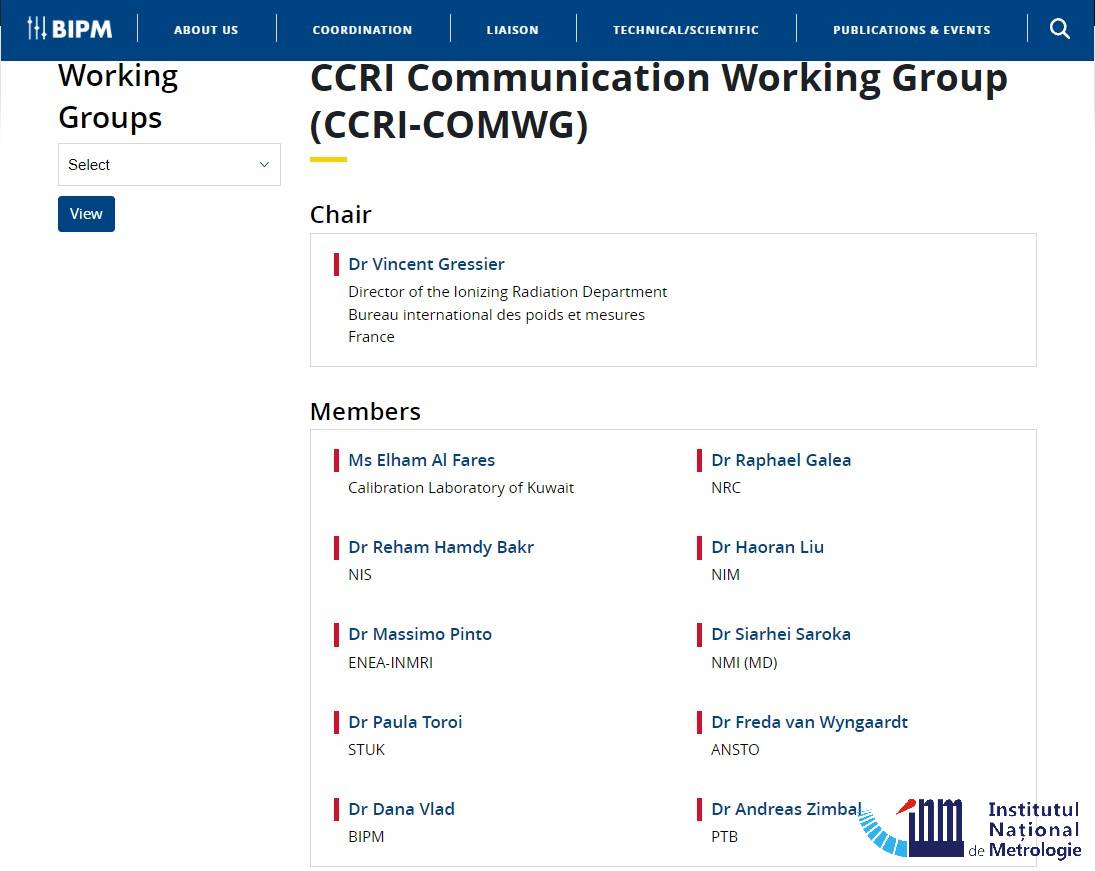Open the search magnifier icon
The height and width of the screenshot is (871, 1095).
click(x=1060, y=28)
